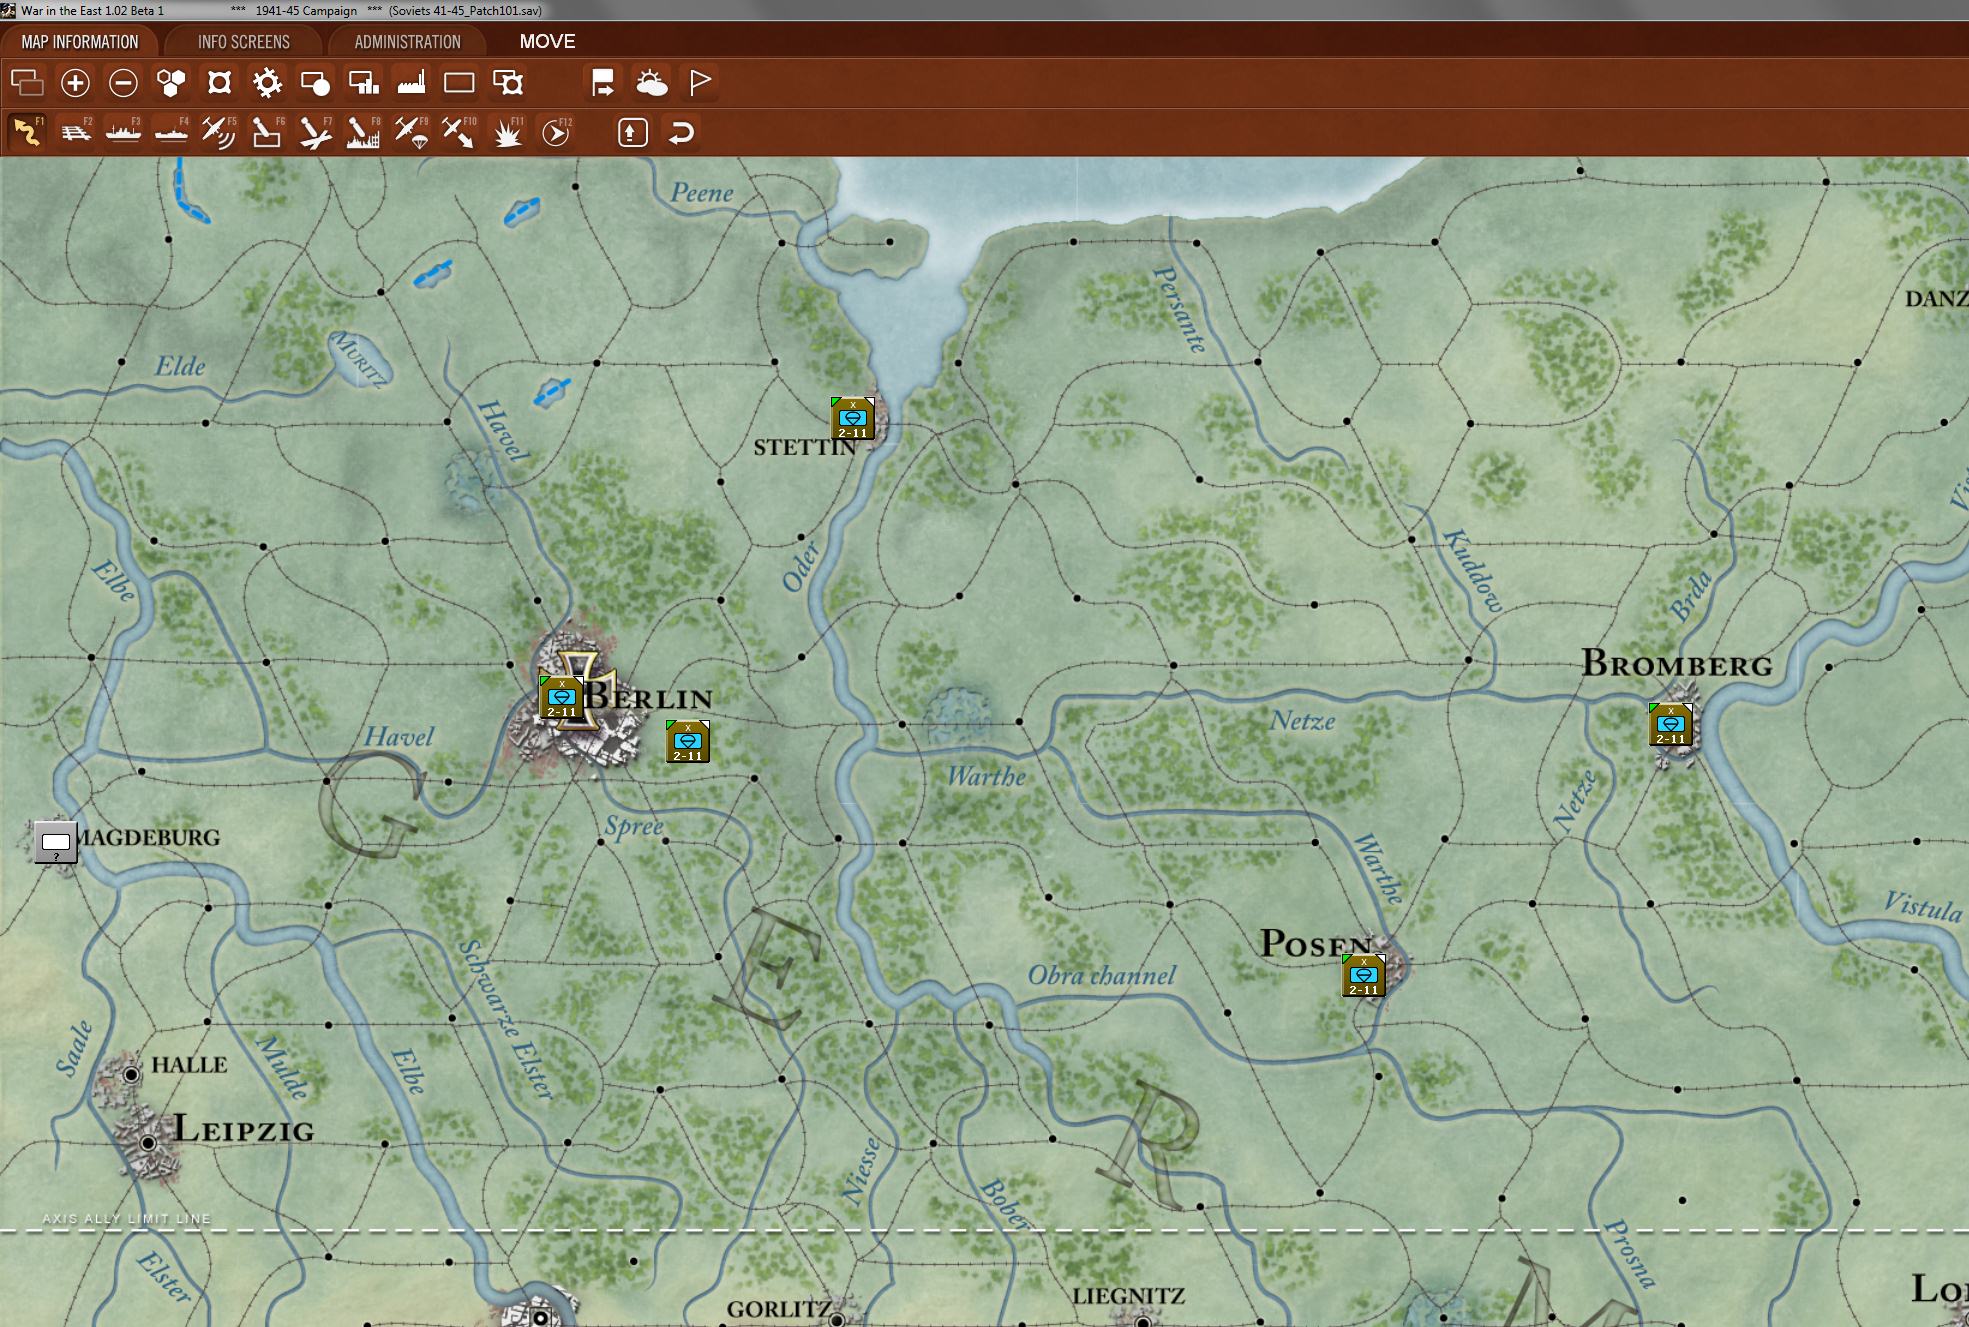Screen dimensions: 1969x1327
Task: Select the 2-11 unit at Posen
Action: click(1364, 976)
